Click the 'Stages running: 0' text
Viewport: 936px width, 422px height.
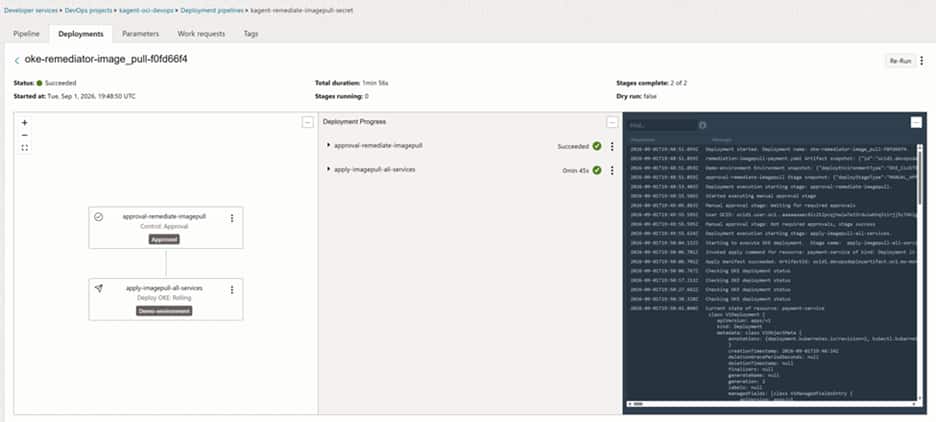[341, 96]
